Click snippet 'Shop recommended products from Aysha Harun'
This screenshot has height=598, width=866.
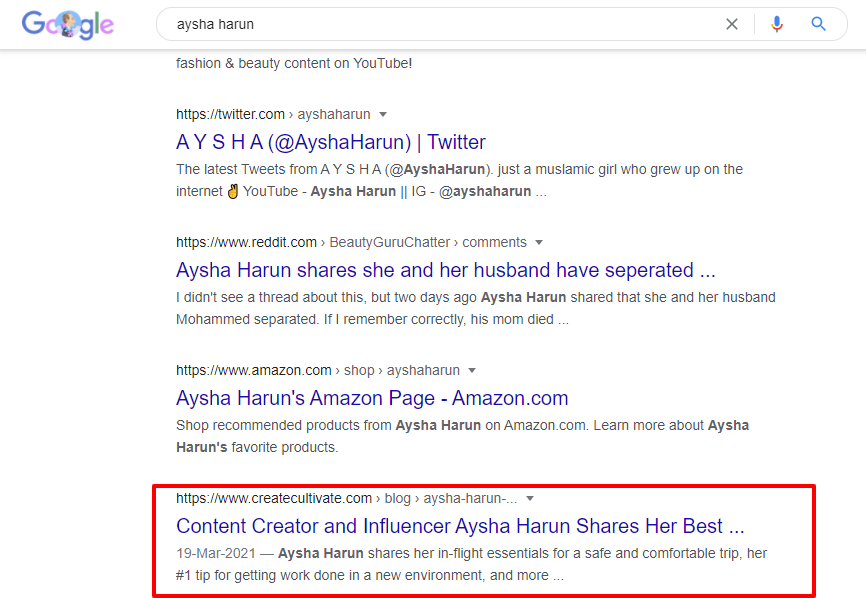pyautogui.click(x=329, y=425)
